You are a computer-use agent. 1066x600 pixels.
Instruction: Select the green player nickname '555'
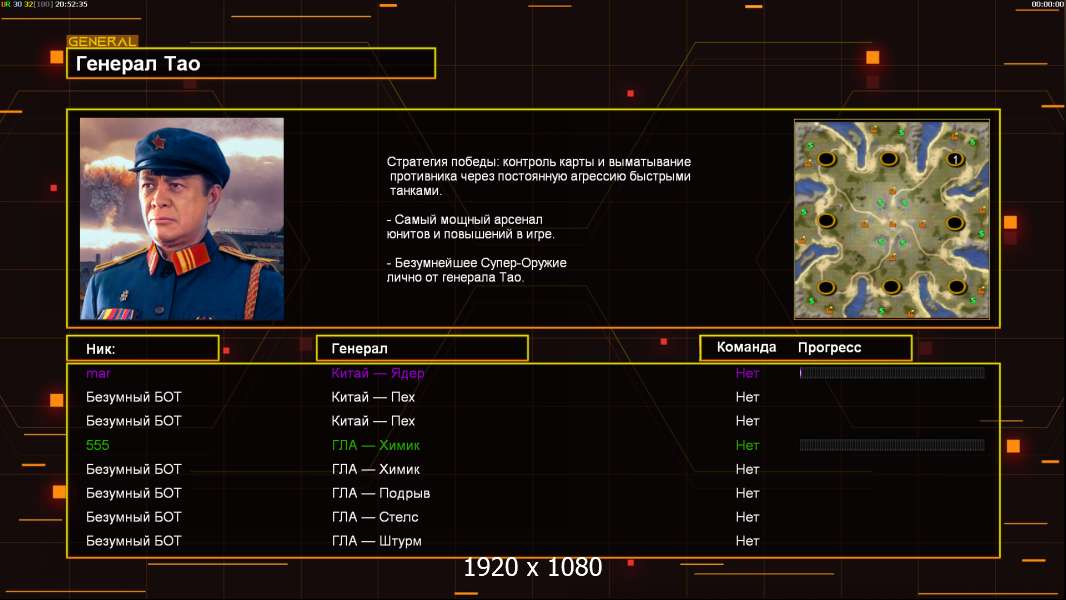[x=97, y=445]
